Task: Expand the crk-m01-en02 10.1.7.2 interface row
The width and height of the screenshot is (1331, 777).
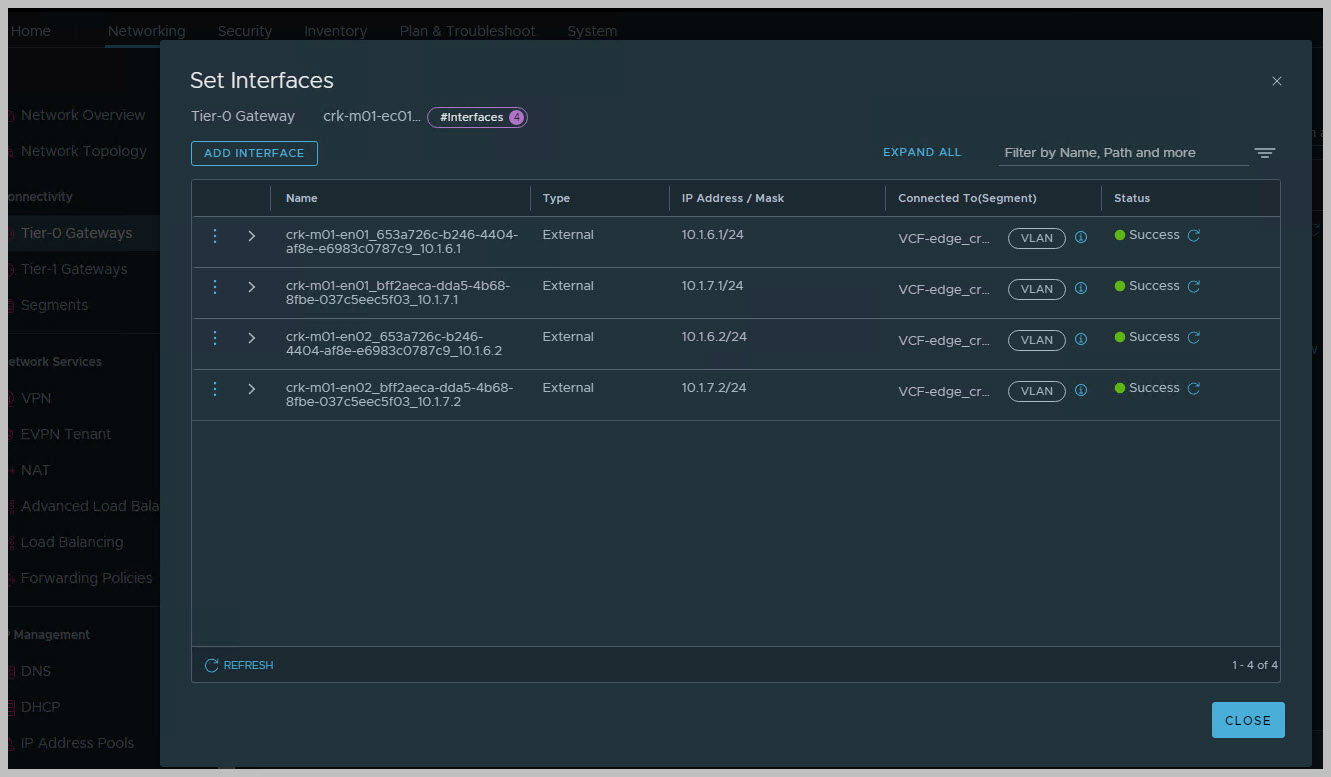Action: click(252, 389)
